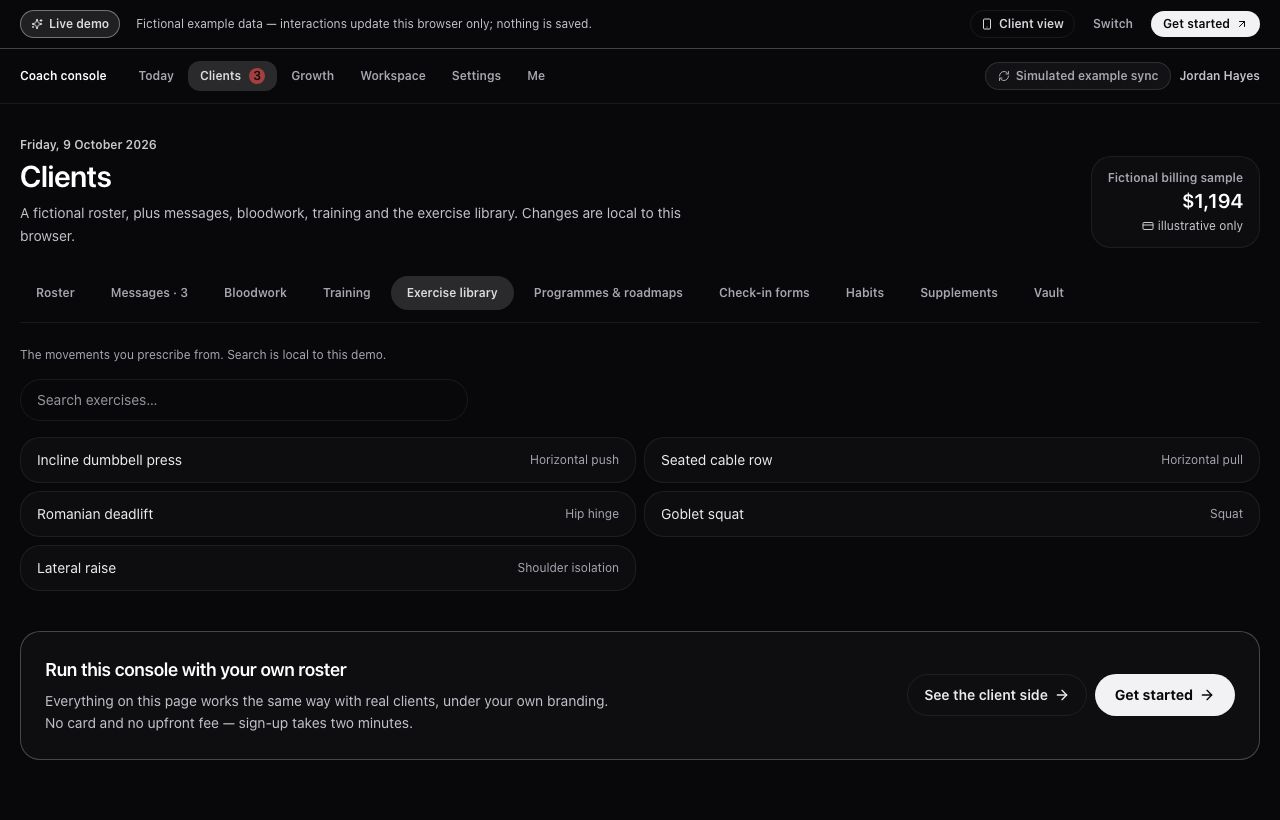
Task: Click the Hip hinge tag
Action: [592, 514]
